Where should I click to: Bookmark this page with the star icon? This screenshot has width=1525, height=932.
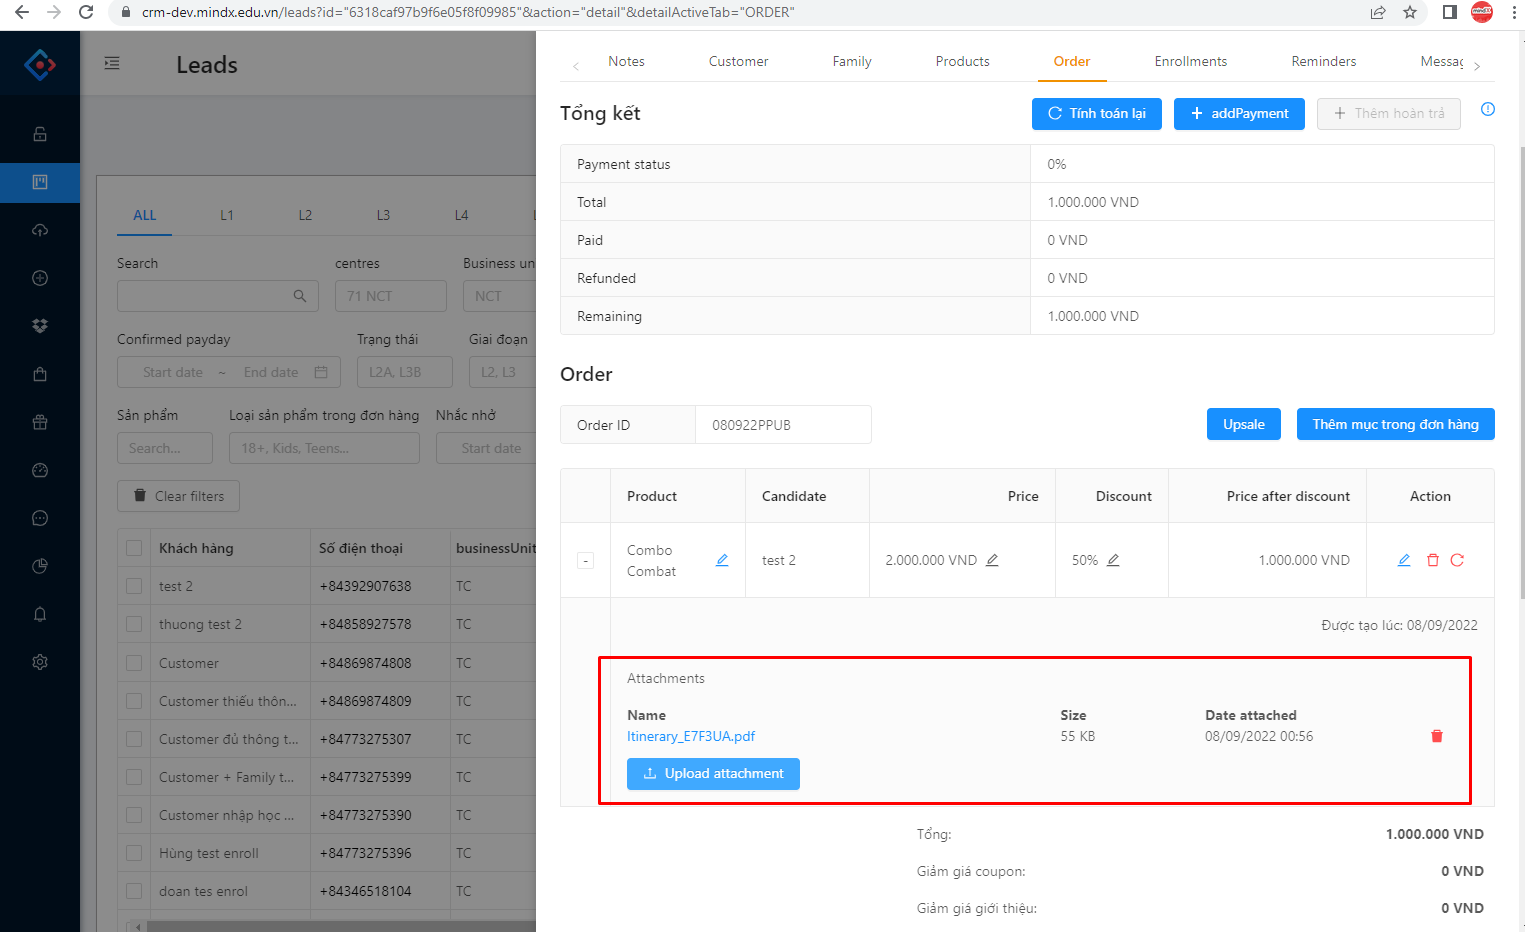pos(1410,12)
